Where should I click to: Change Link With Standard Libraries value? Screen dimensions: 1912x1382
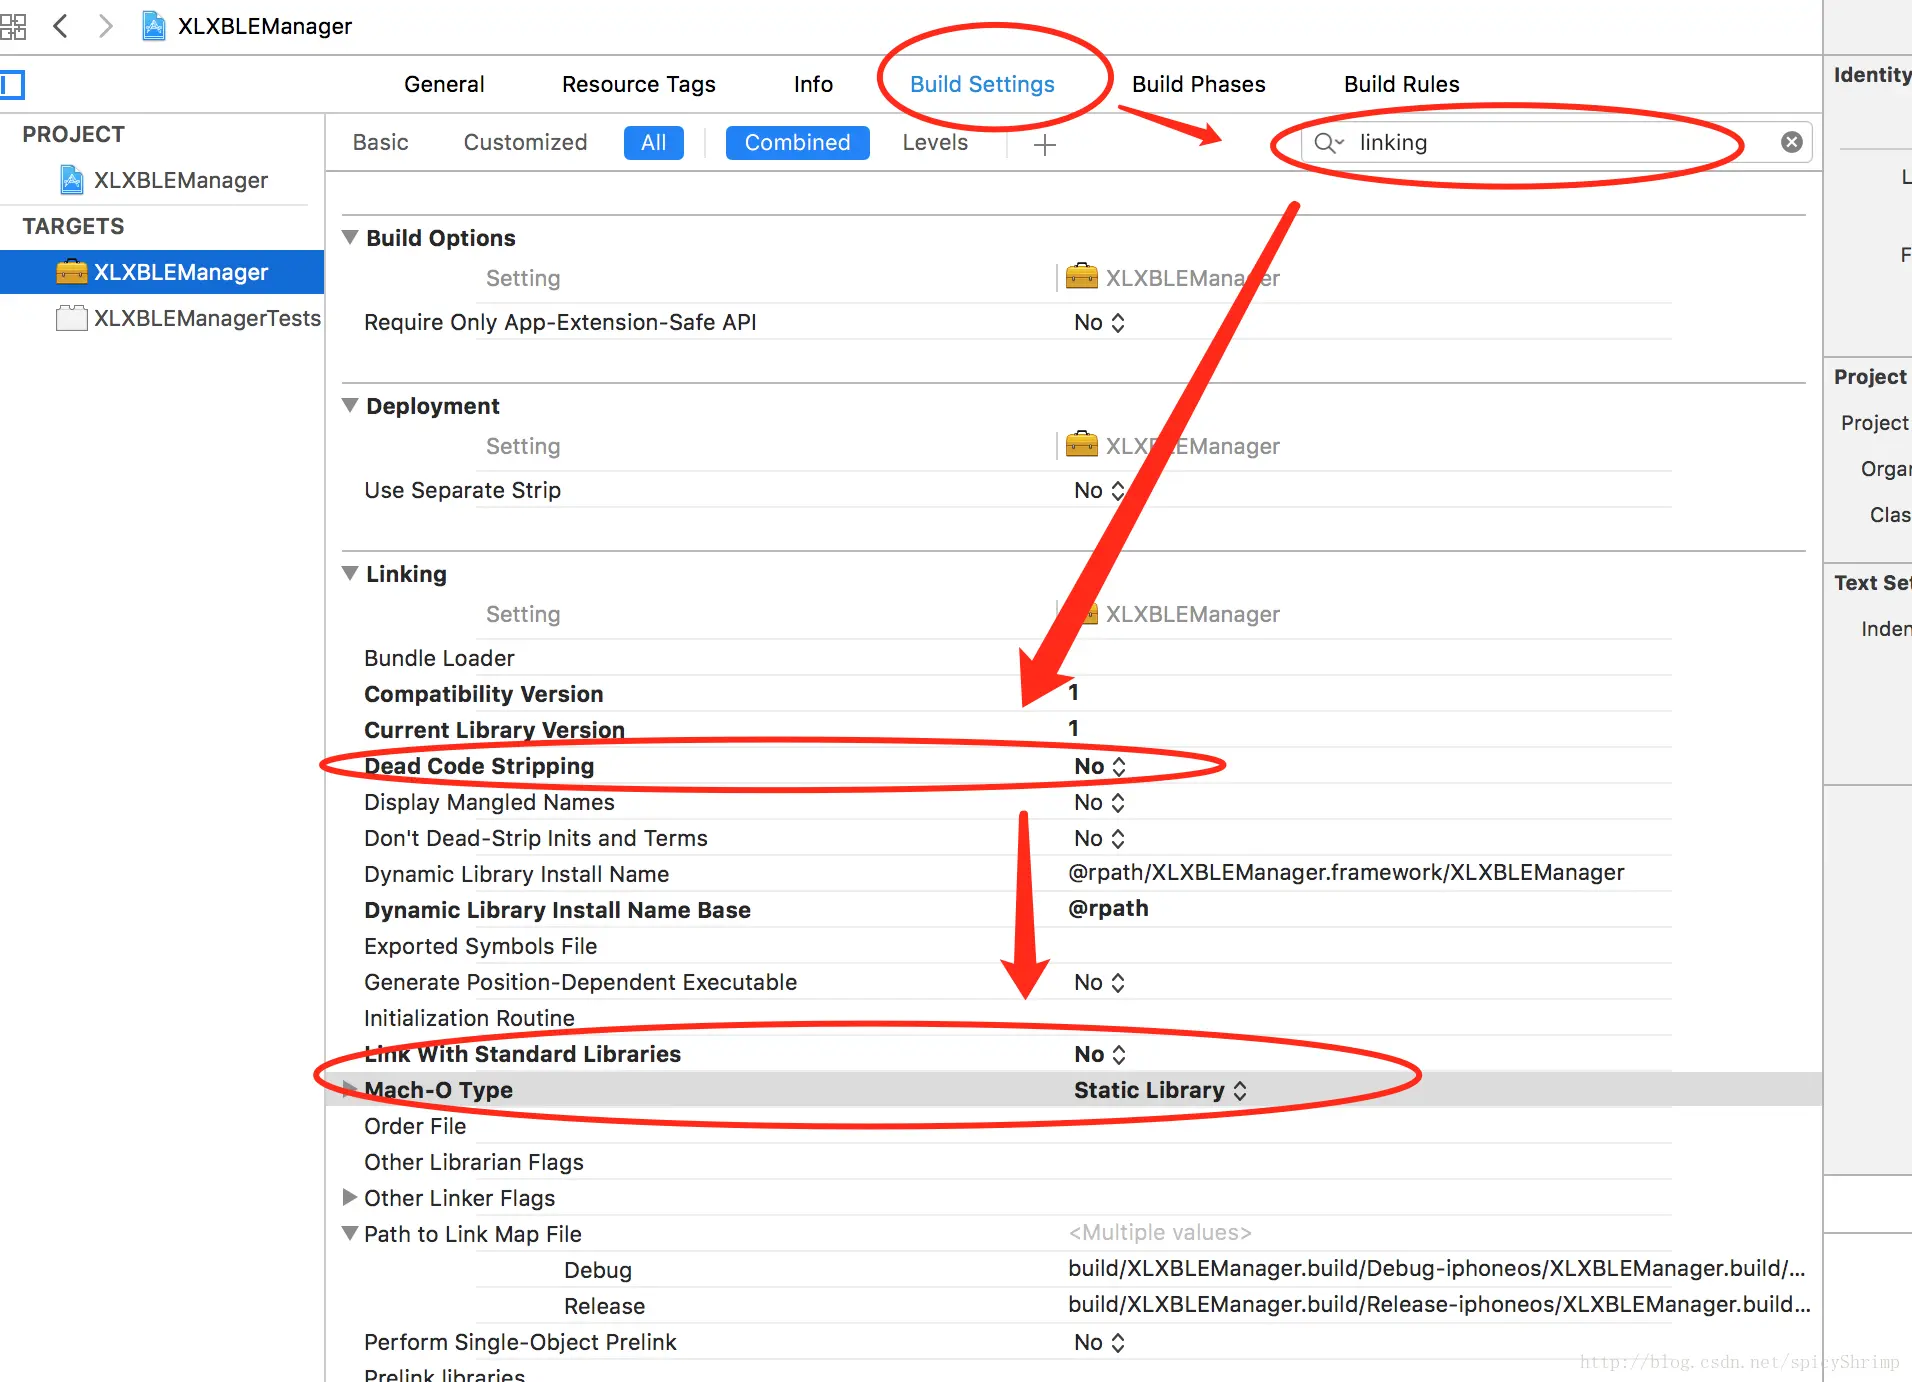tap(1100, 1054)
